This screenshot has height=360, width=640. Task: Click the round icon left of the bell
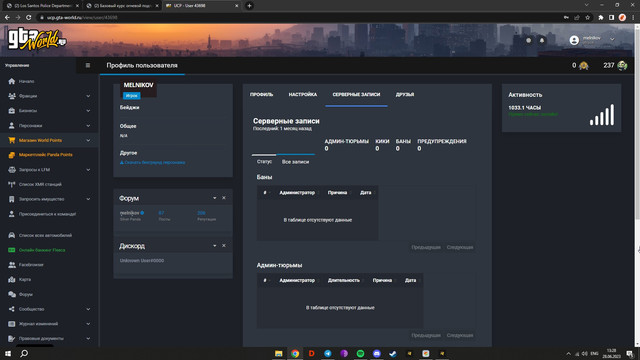pyautogui.click(x=529, y=40)
